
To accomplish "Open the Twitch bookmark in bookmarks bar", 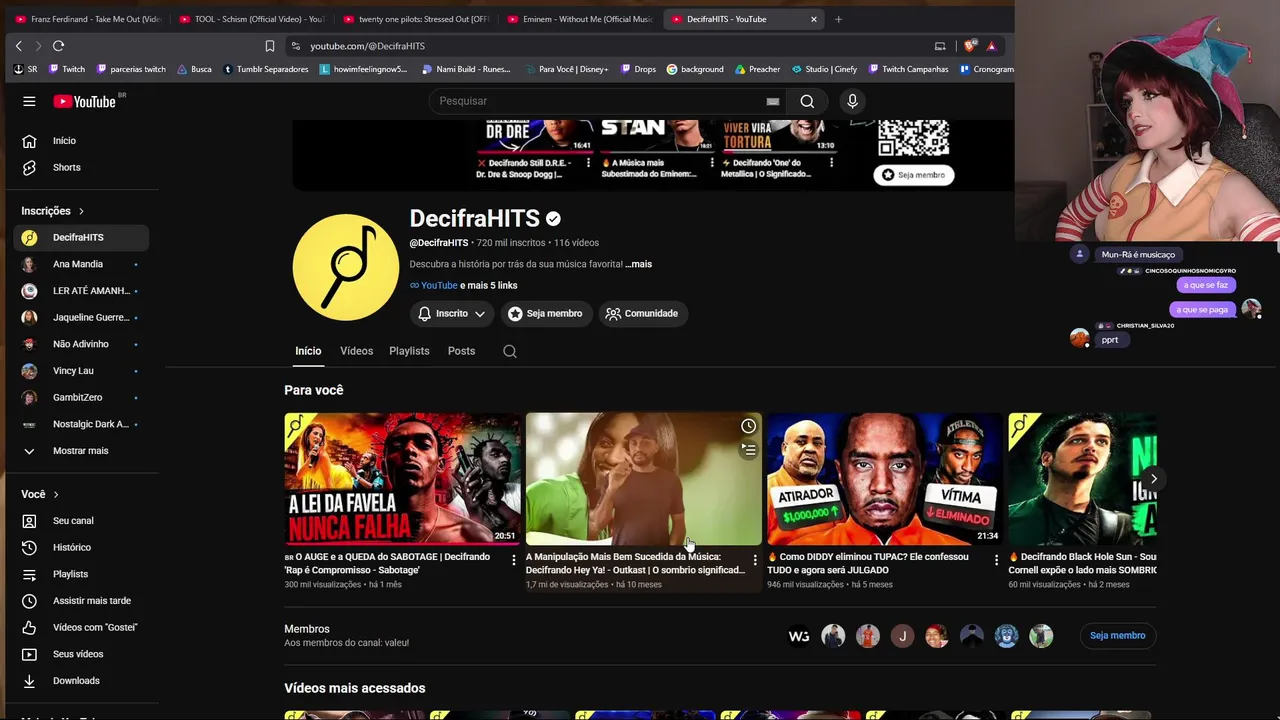I will 66,69.
